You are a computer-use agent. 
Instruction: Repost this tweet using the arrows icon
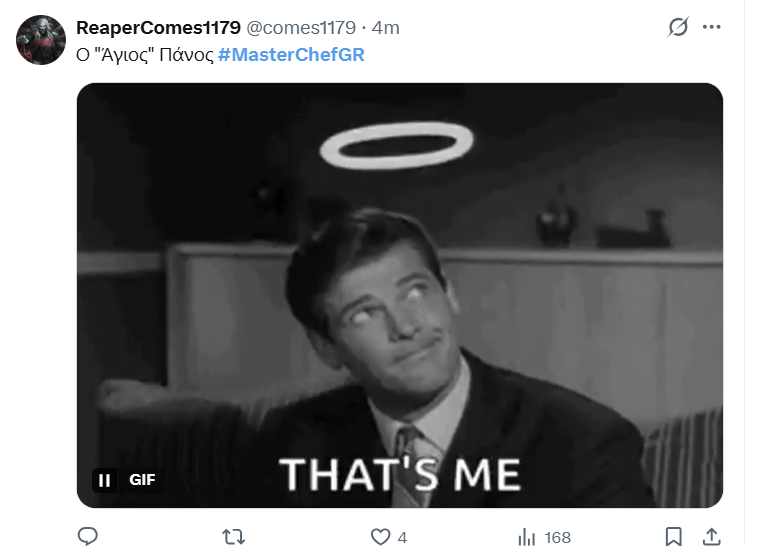[x=234, y=537]
